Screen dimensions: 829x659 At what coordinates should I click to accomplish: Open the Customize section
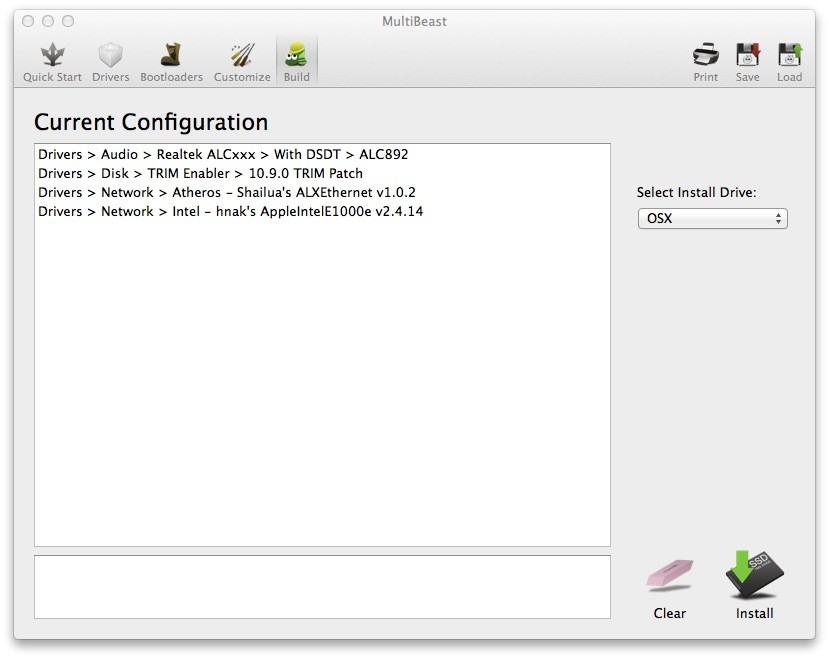[242, 62]
